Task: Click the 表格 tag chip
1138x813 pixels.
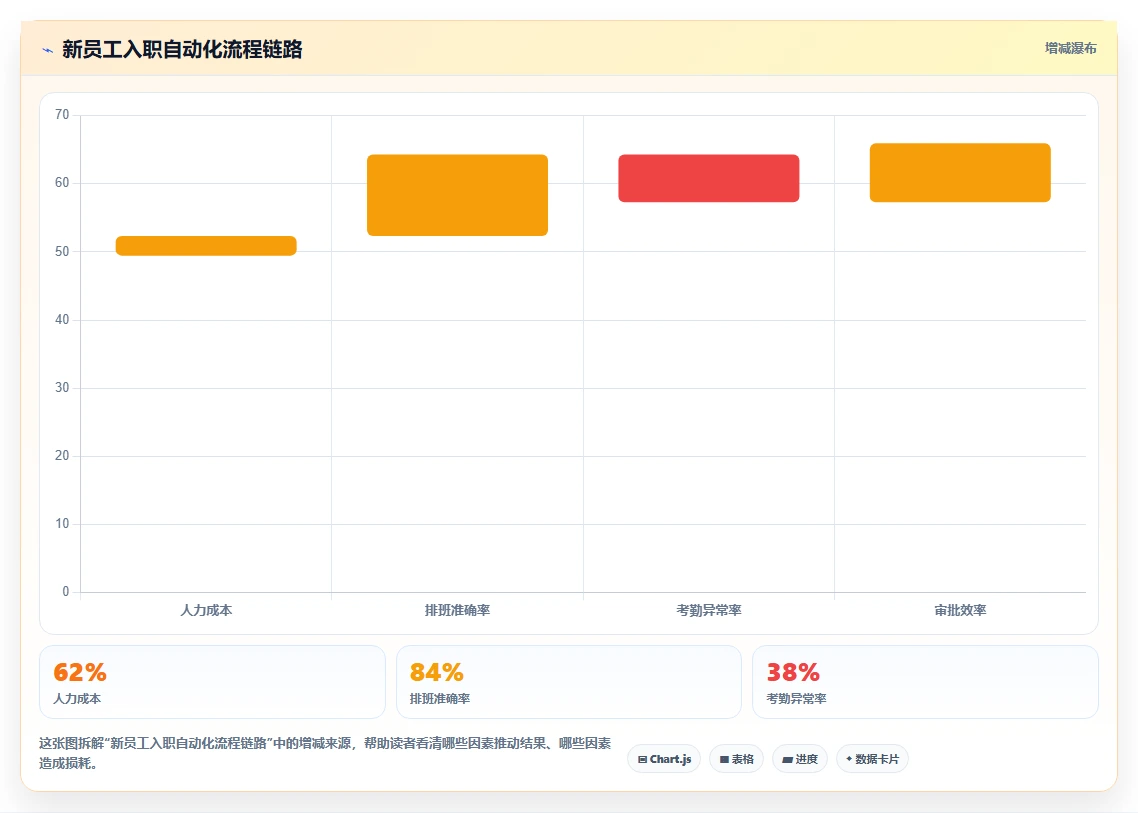Action: 736,759
